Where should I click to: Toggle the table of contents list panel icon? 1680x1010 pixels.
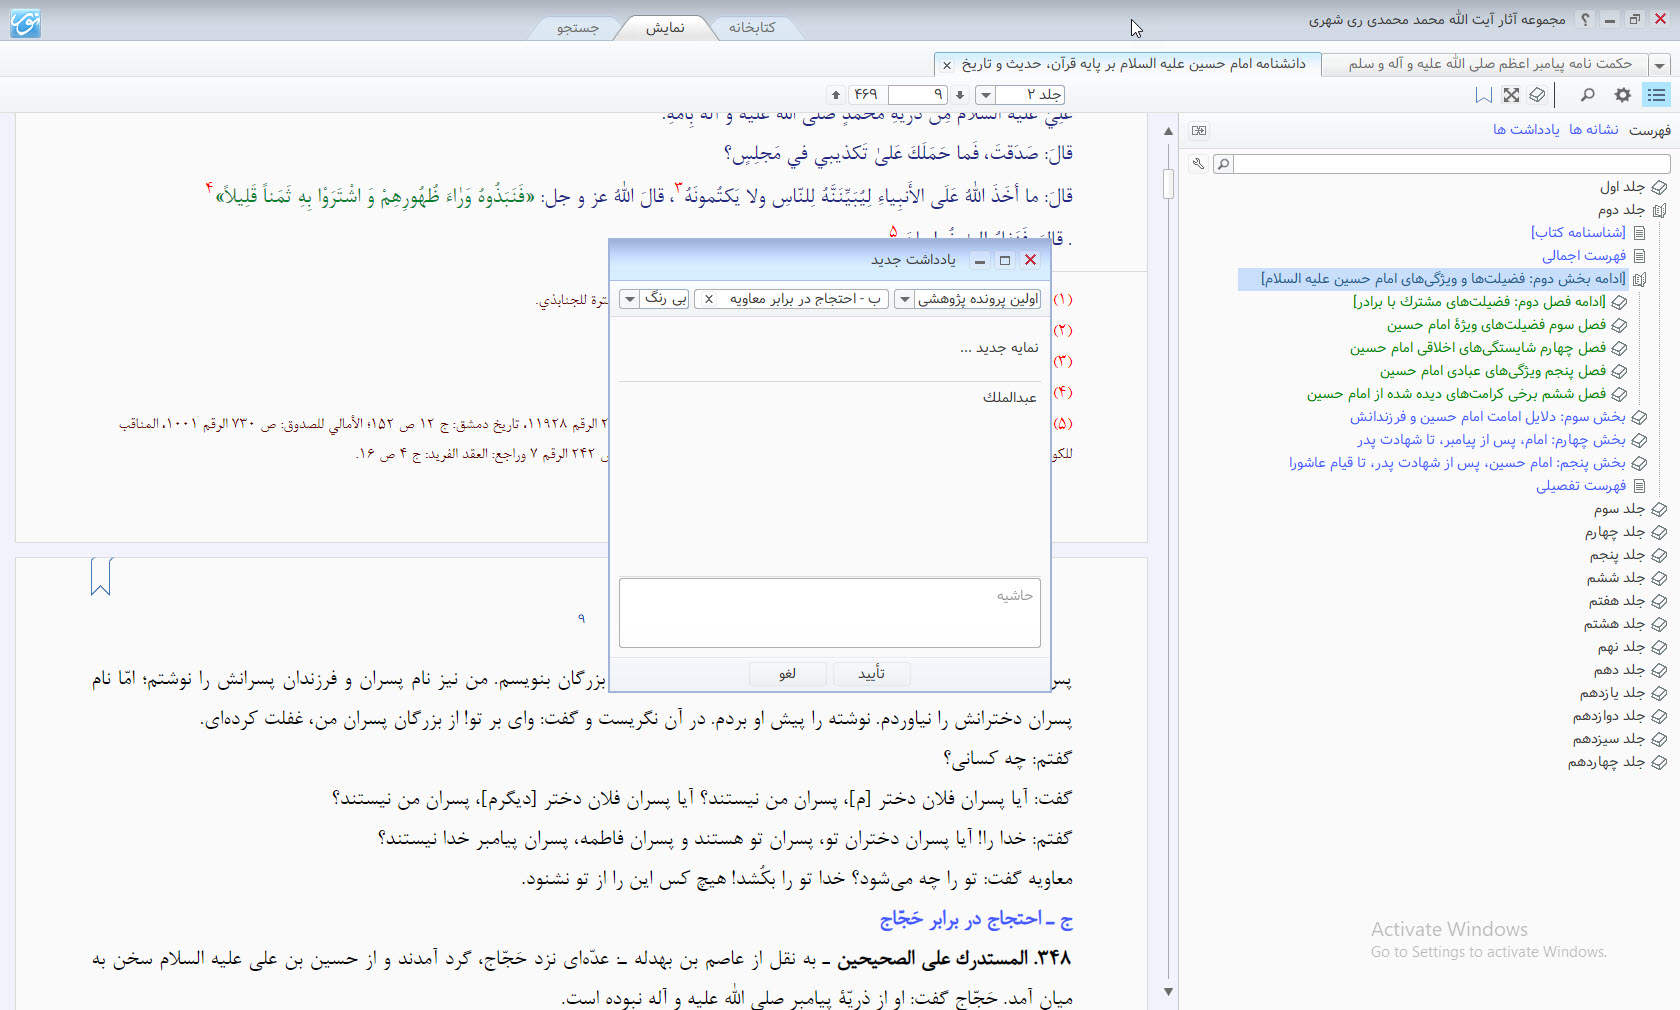[x=1657, y=95]
